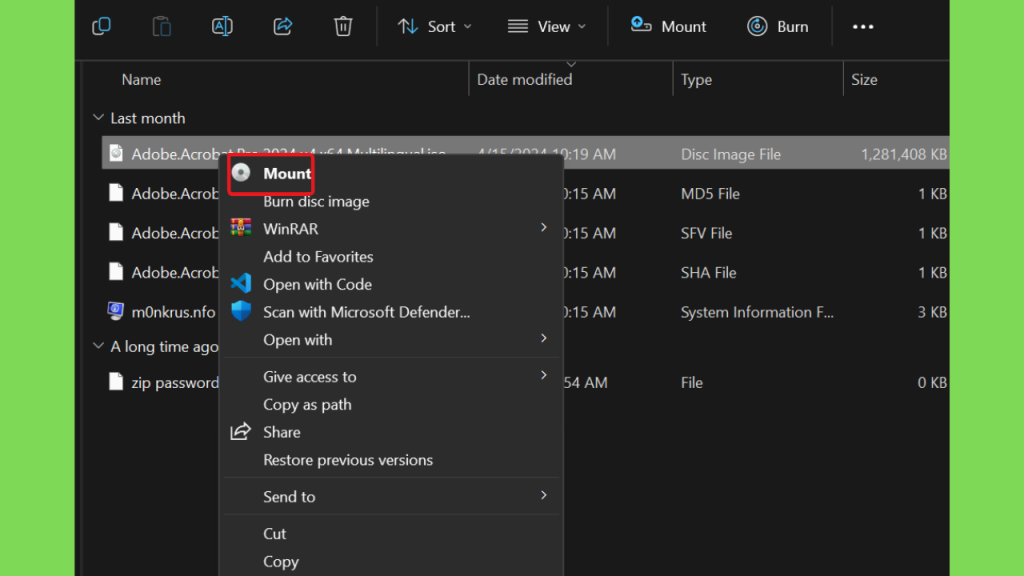The width and height of the screenshot is (1024, 576).
Task: Open the See more three-dots menu
Action: tap(863, 27)
